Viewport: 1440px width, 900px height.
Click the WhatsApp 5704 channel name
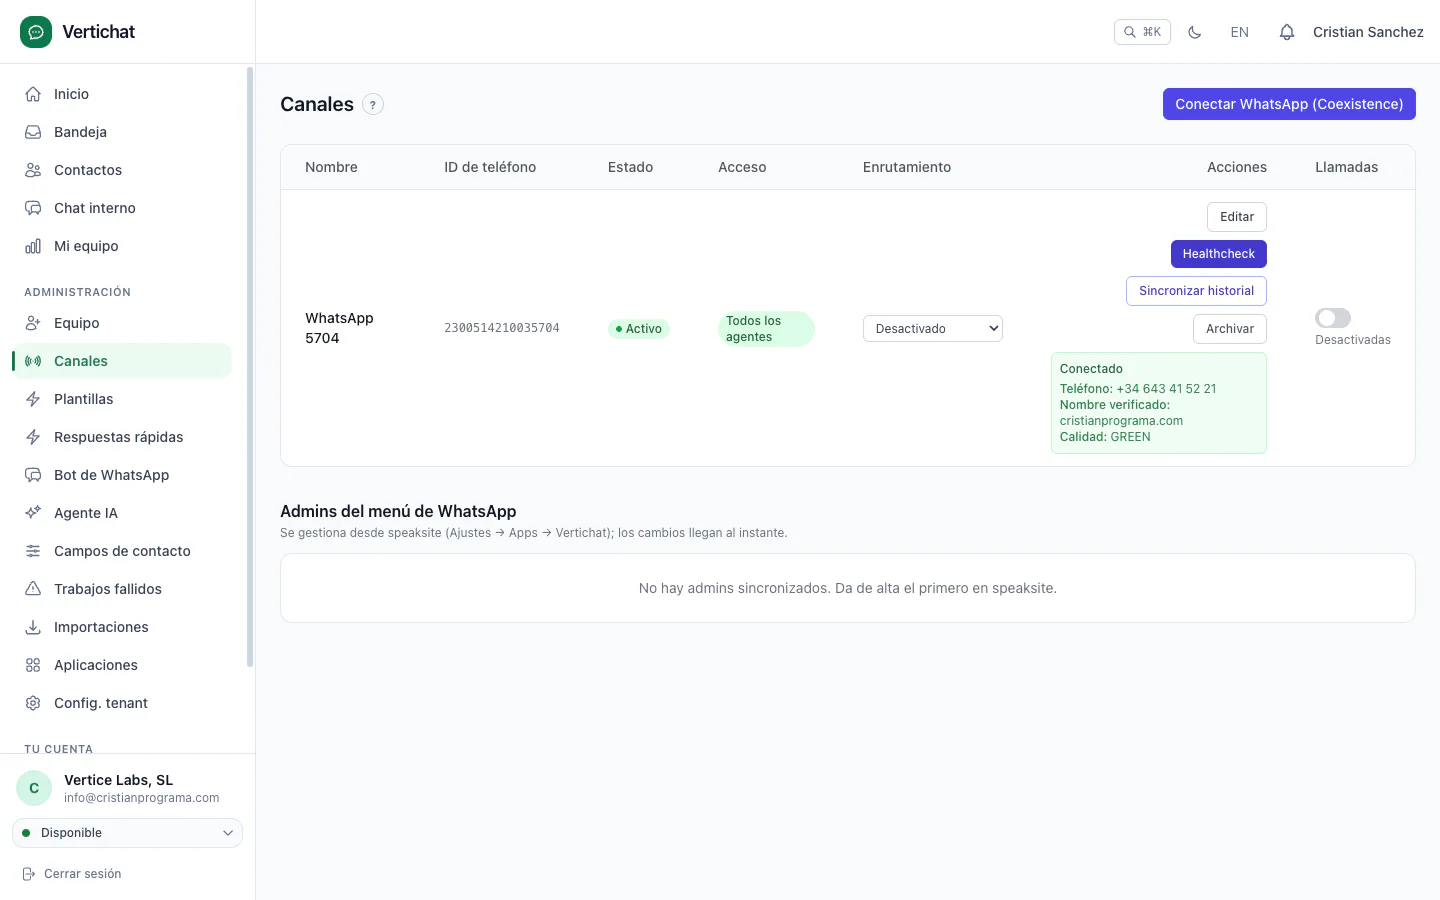[339, 328]
